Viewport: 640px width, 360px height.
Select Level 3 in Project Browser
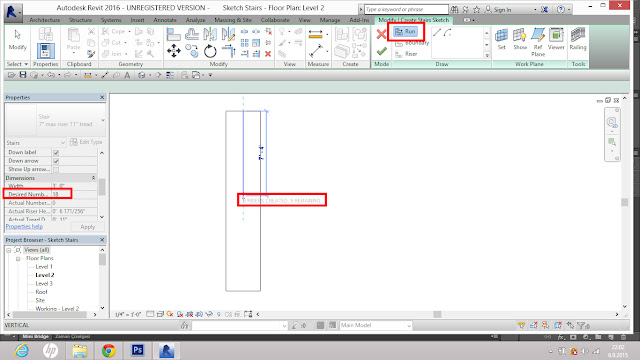tap(44, 283)
